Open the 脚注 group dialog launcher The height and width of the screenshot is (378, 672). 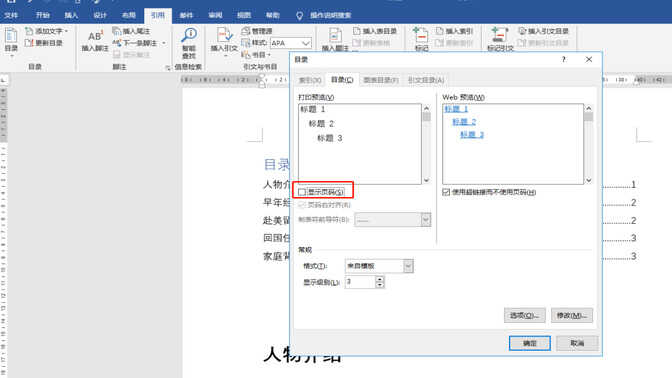(x=168, y=67)
